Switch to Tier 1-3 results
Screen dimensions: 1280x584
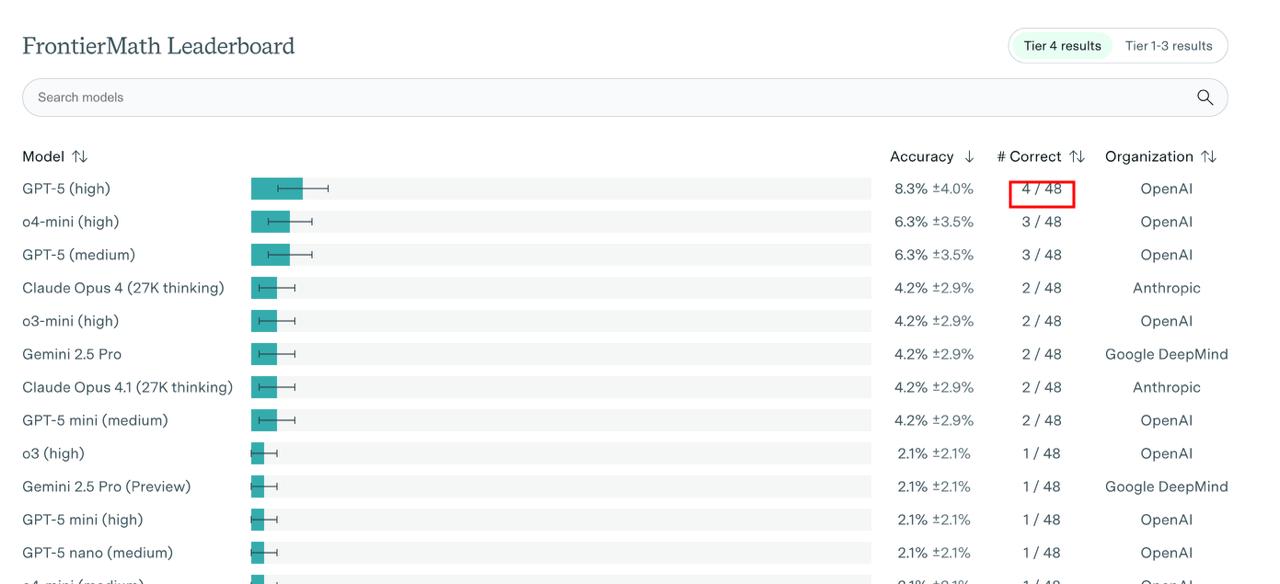[1168, 46]
